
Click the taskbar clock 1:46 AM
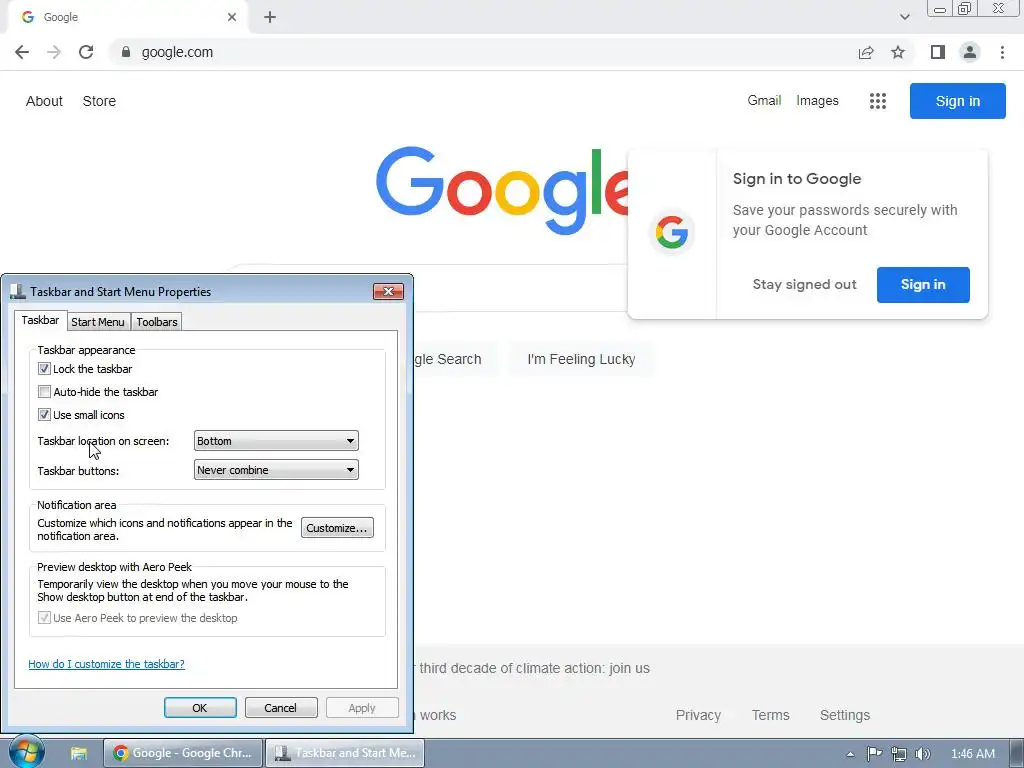972,754
